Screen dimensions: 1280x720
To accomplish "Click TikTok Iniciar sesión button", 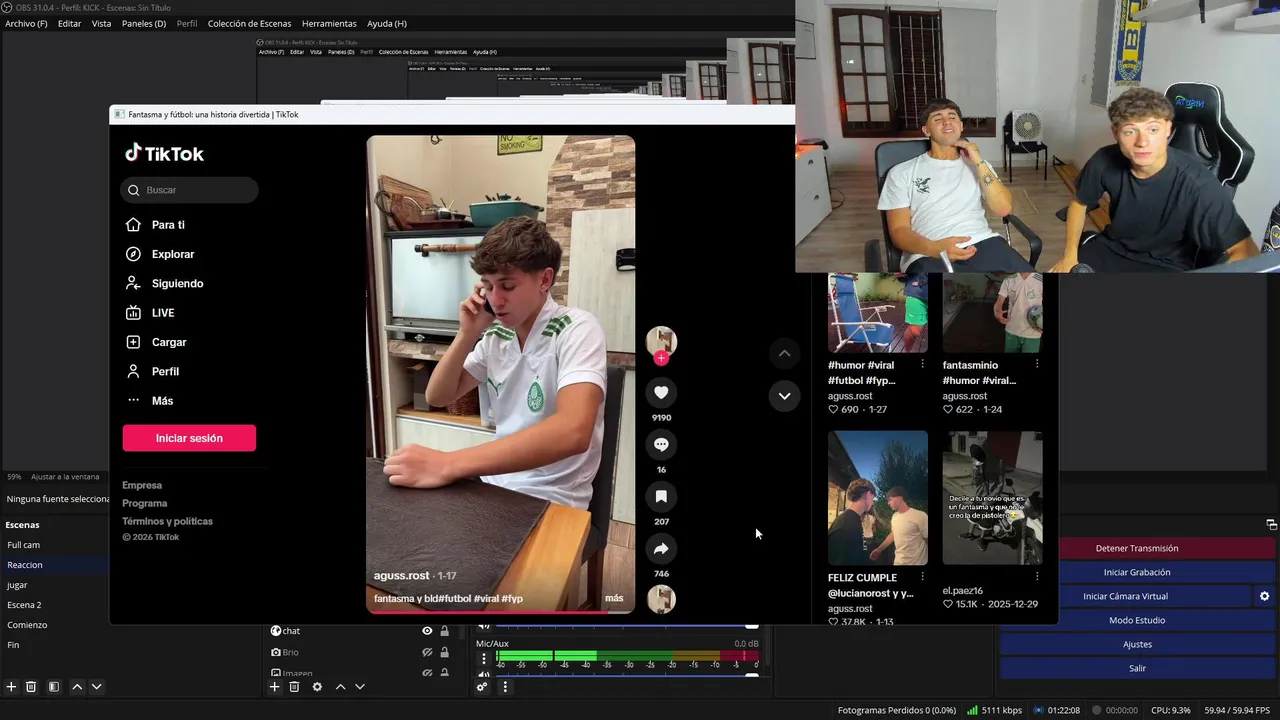I will click(189, 438).
